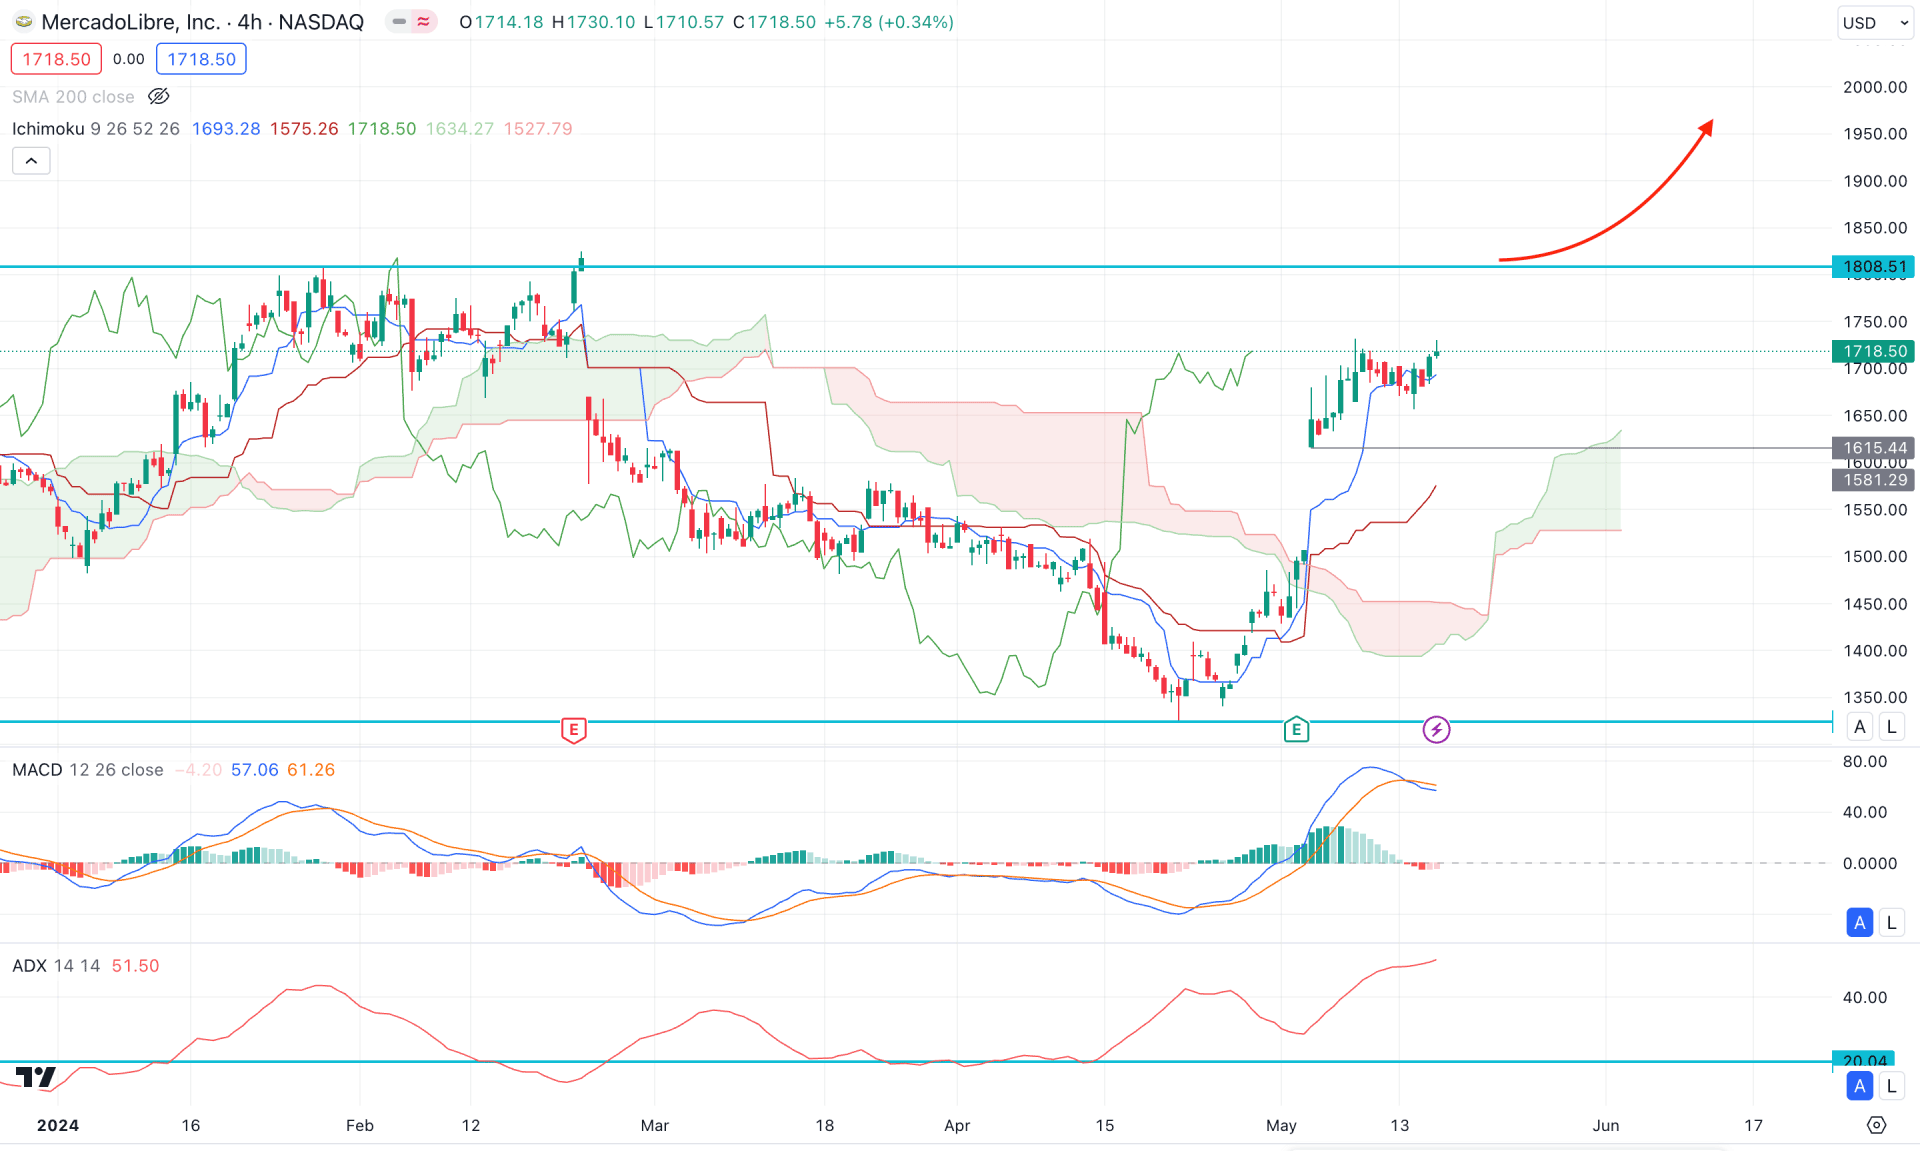The image size is (1920, 1151).
Task: Click the MercadoLibre symbol logo icon
Action: [x=23, y=22]
